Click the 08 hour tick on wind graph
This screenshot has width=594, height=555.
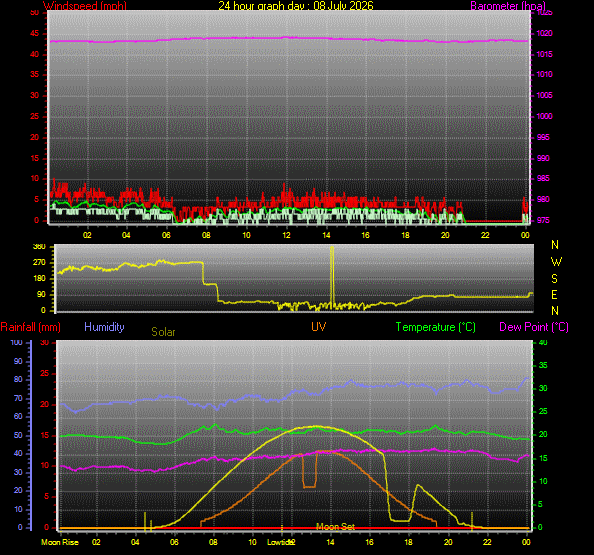[206, 235]
